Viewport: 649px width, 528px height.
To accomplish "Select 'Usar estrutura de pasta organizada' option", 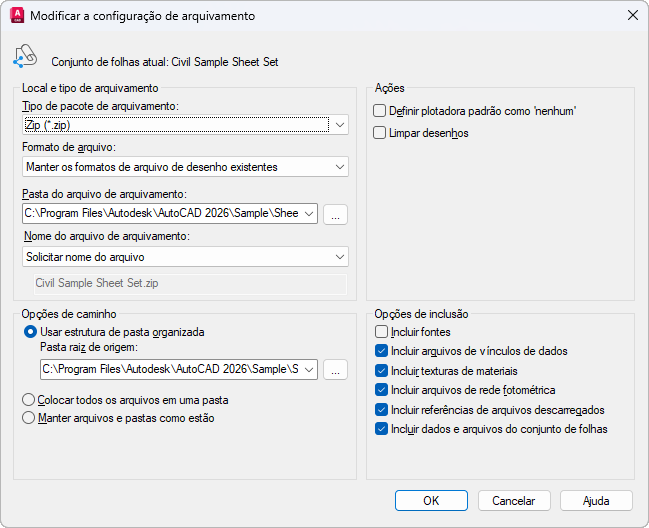I will 30,332.
